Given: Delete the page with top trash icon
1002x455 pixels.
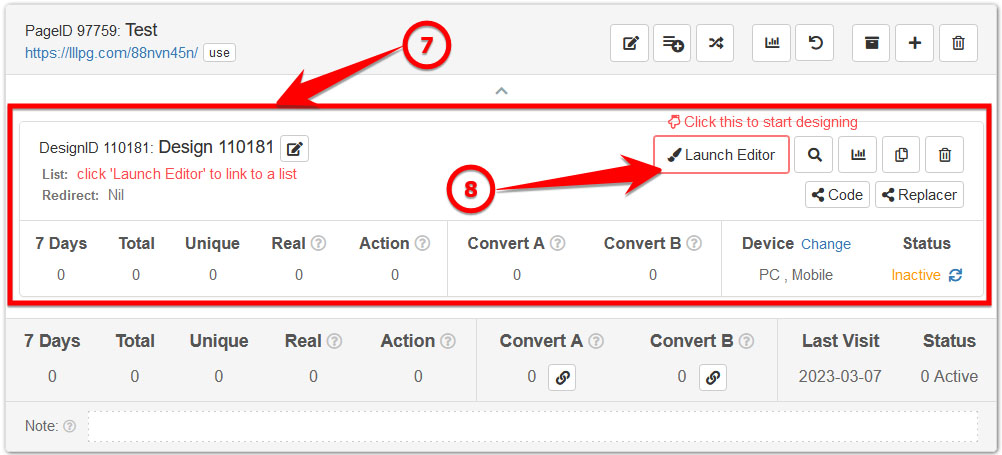Looking at the screenshot, I should pos(958,43).
